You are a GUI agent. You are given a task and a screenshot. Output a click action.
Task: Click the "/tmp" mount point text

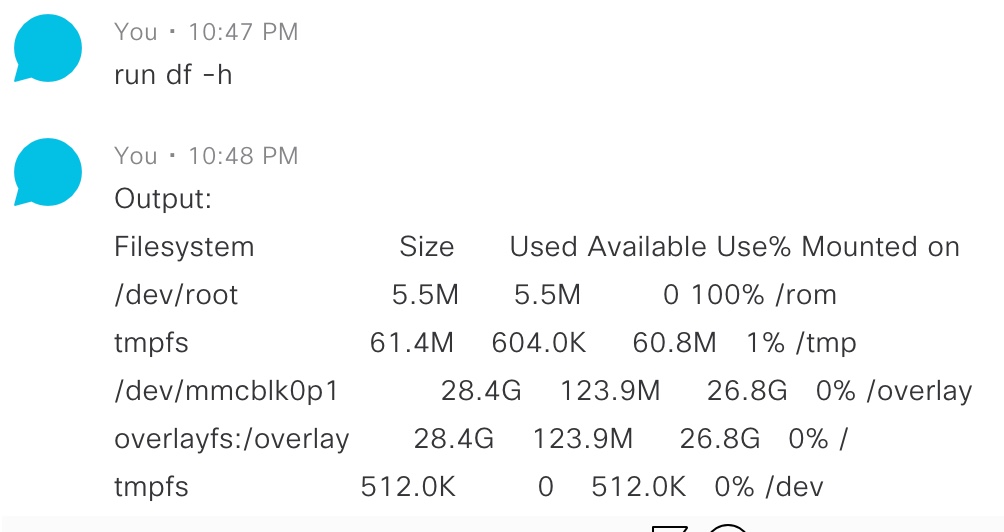pyautogui.click(x=826, y=343)
